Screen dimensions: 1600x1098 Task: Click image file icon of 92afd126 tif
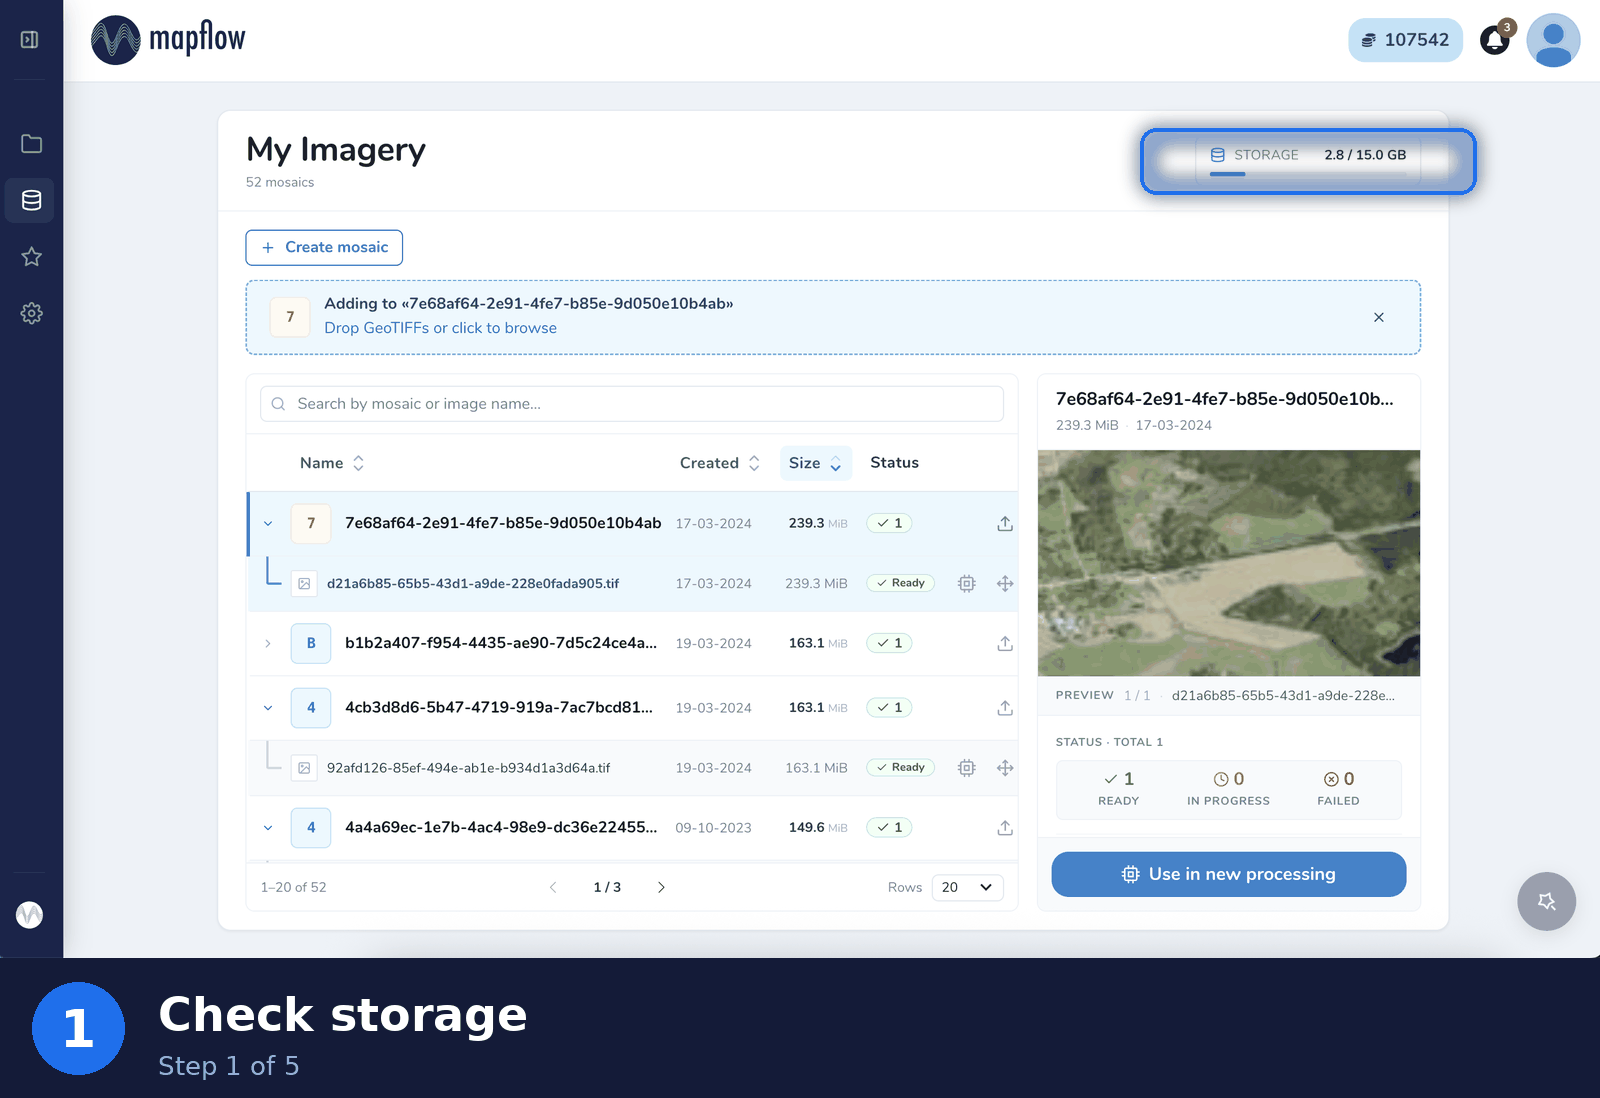tap(304, 768)
